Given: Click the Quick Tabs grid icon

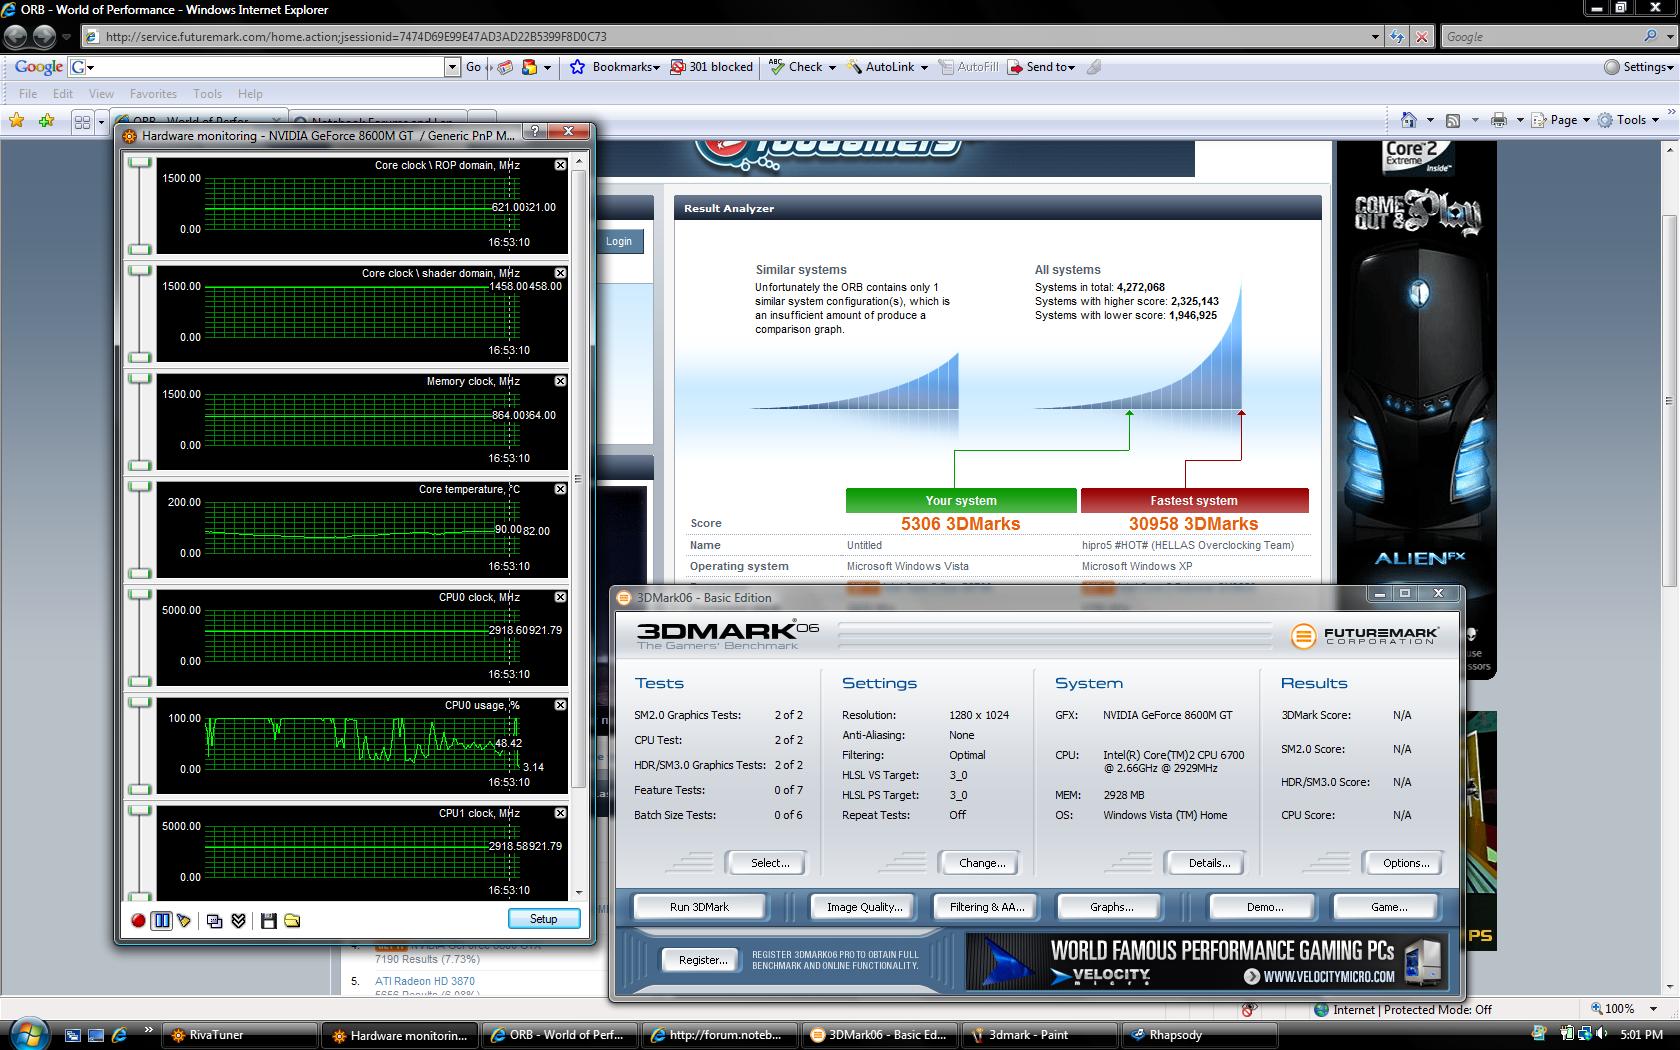Looking at the screenshot, I should point(82,121).
